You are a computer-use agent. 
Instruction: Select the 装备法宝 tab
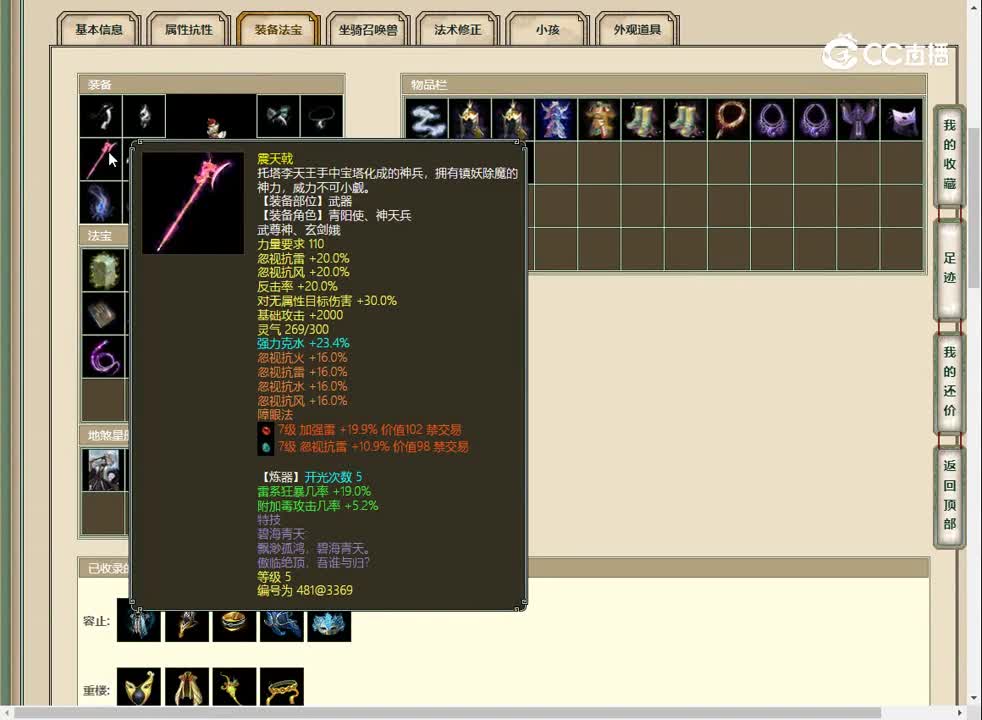pyautogui.click(x=278, y=29)
